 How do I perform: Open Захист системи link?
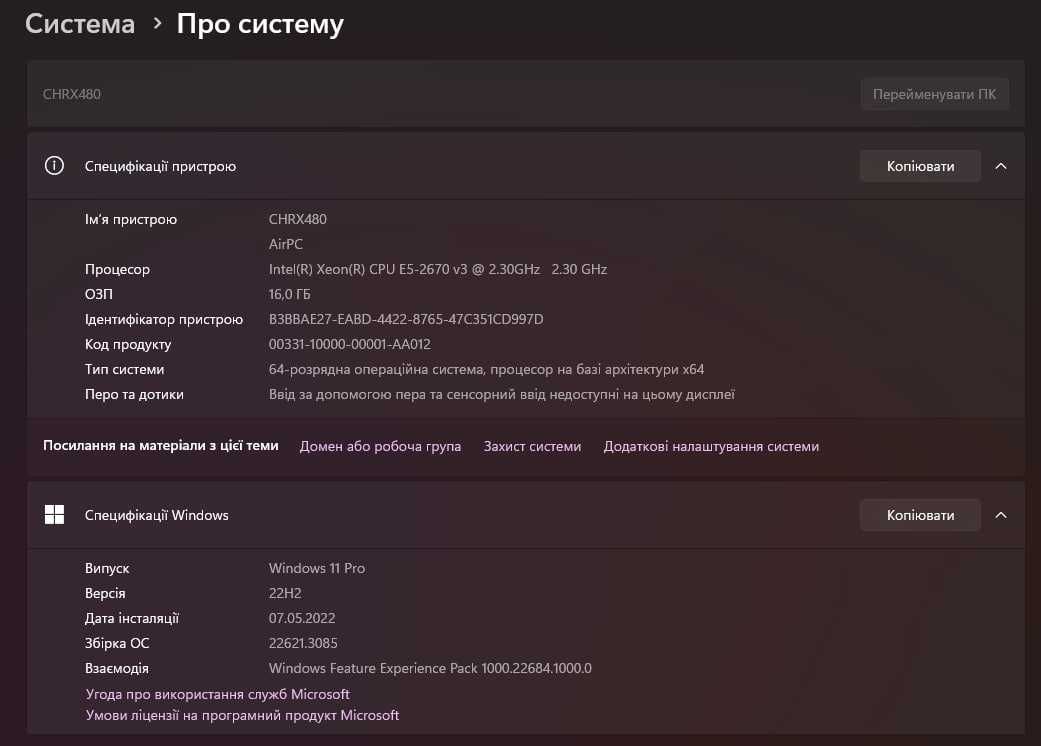point(532,446)
